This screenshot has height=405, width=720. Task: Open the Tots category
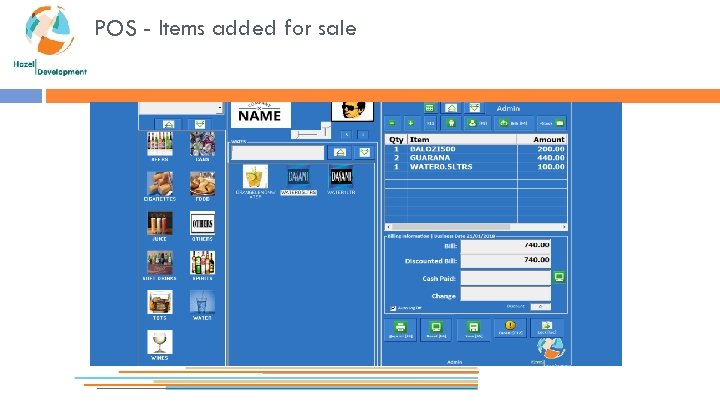click(x=160, y=305)
